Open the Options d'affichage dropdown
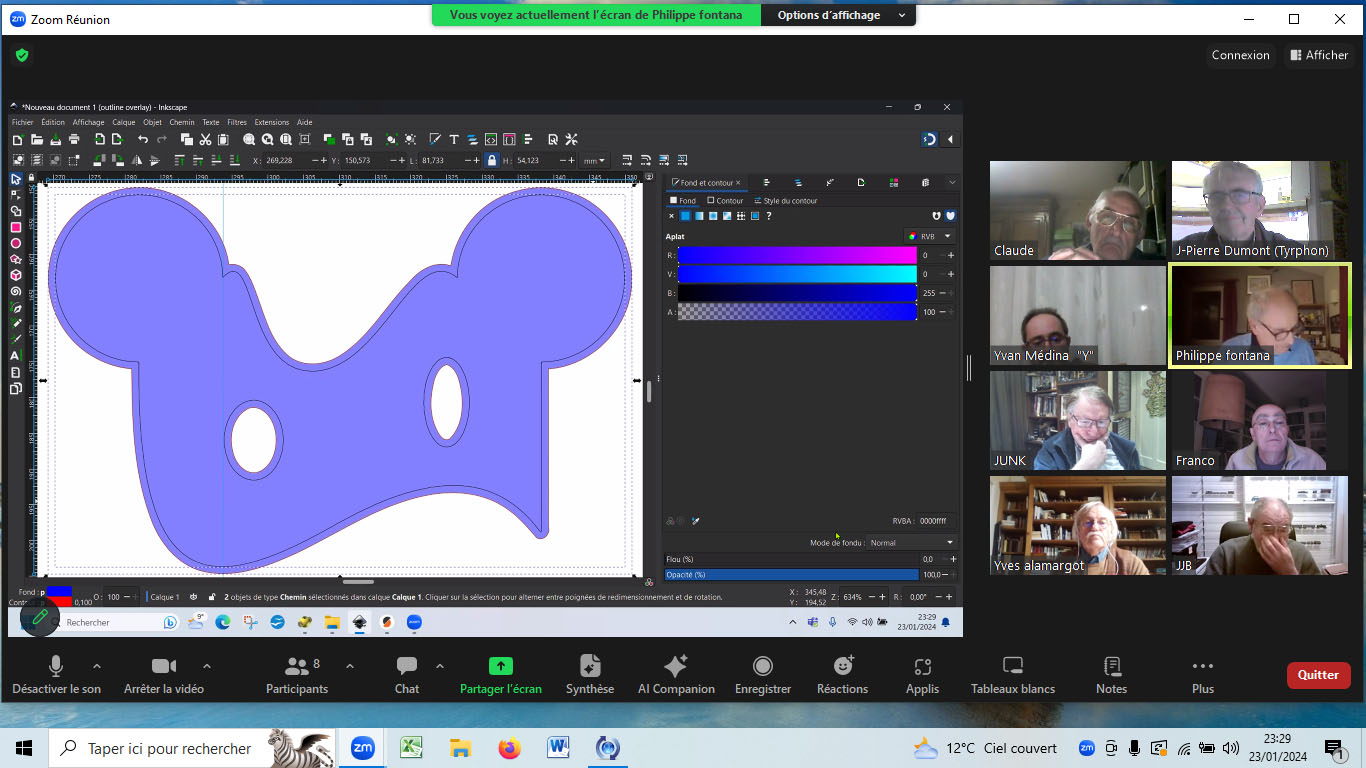This screenshot has width=1366, height=768. coord(839,15)
